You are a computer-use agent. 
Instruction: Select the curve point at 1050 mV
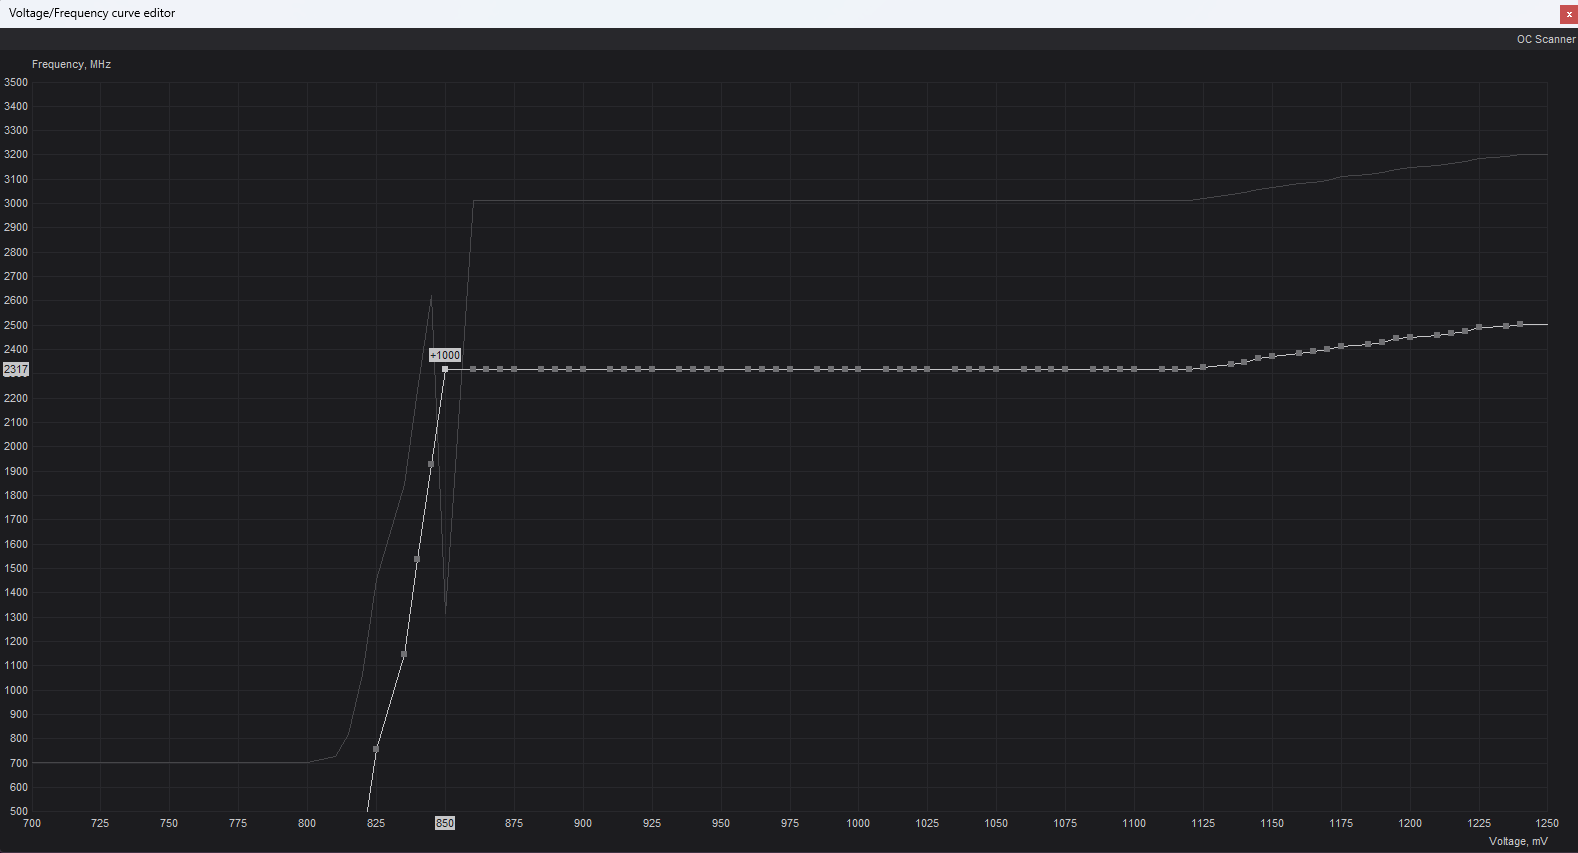point(996,369)
